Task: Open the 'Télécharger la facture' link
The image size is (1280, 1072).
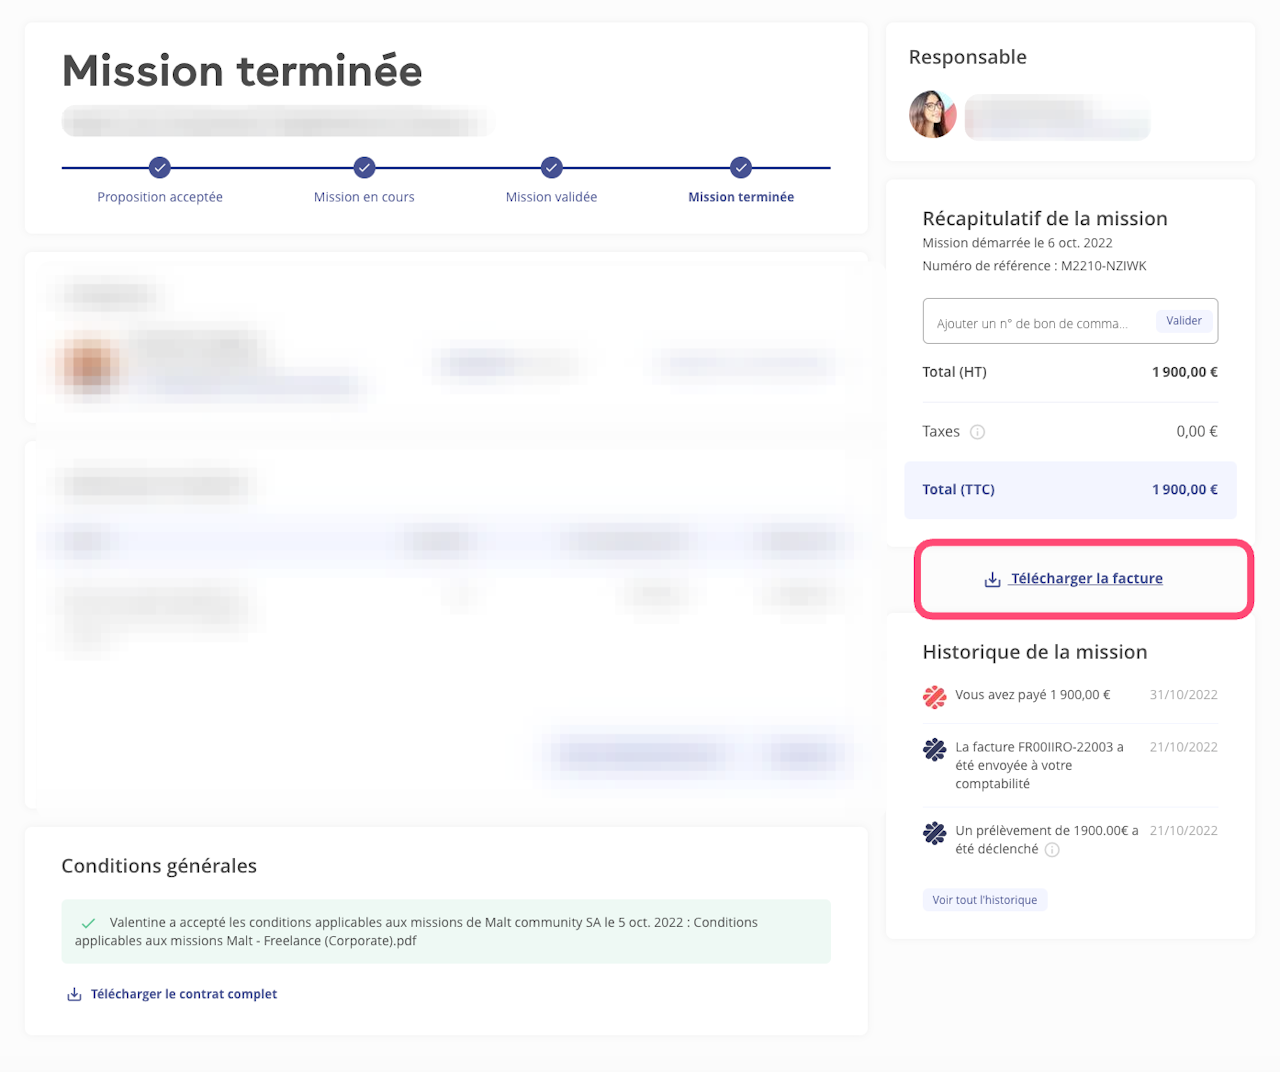Action: click(x=1086, y=579)
